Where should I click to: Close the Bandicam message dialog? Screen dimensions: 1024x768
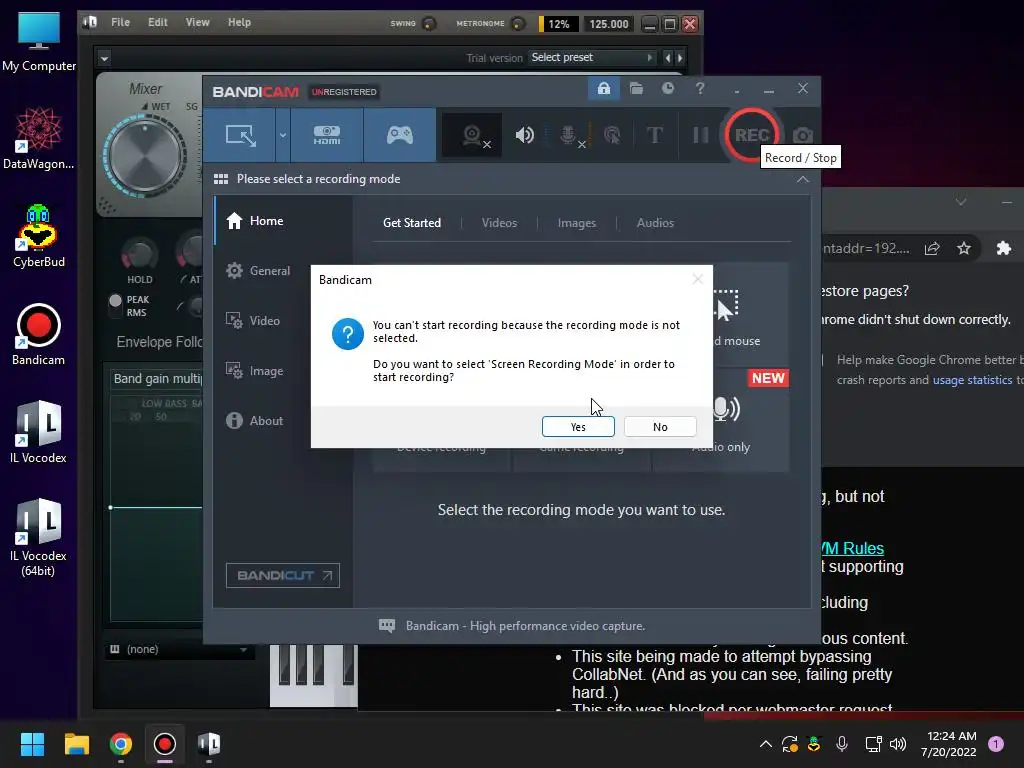tap(697, 280)
